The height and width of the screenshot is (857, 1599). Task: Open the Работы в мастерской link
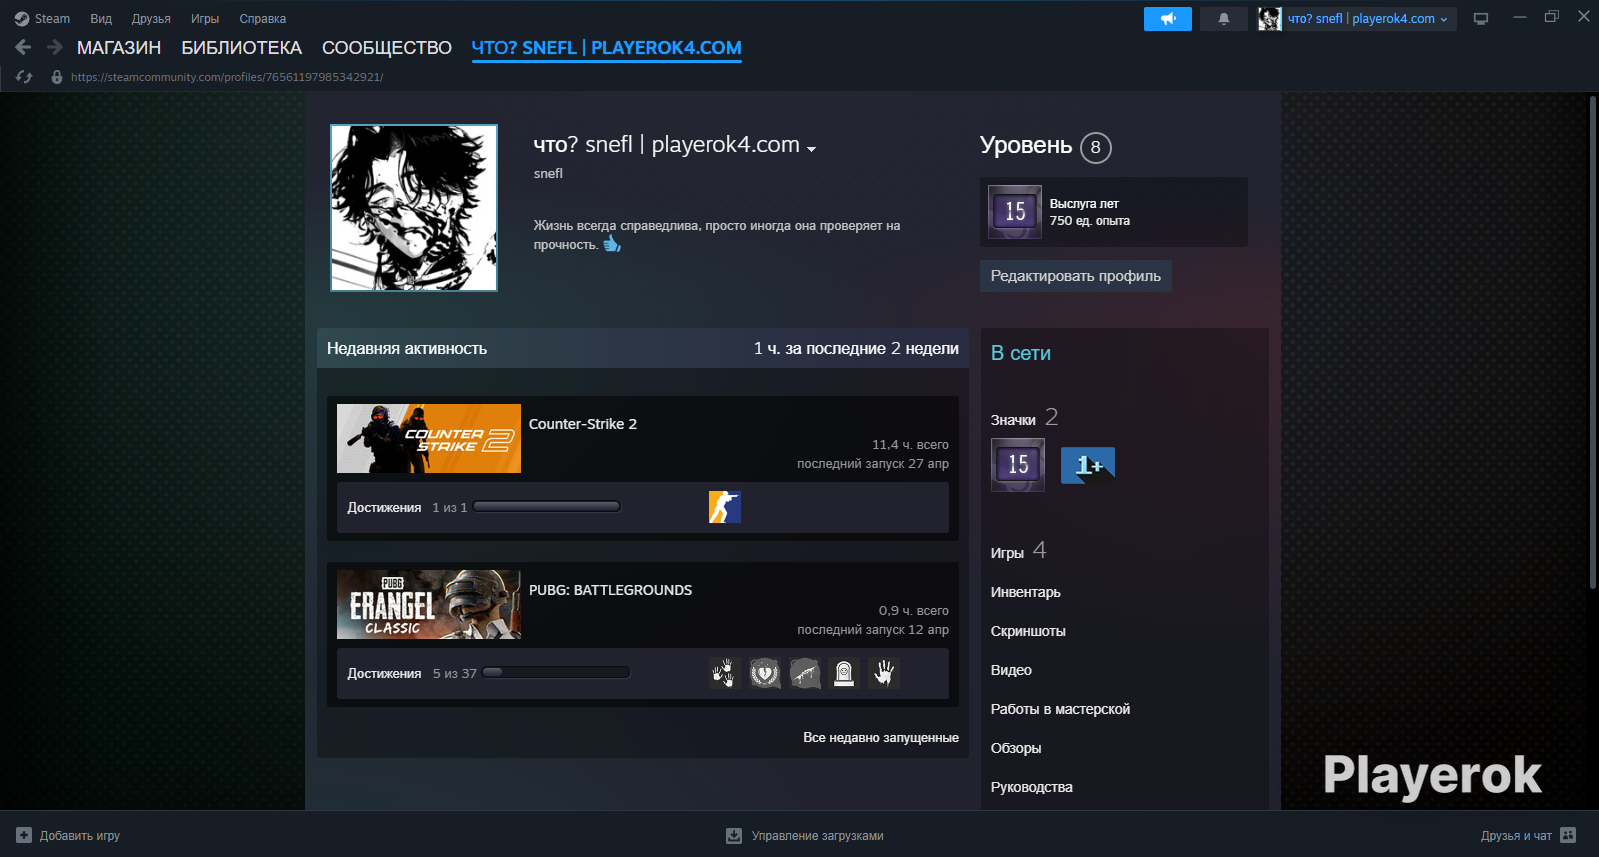pyautogui.click(x=1060, y=709)
